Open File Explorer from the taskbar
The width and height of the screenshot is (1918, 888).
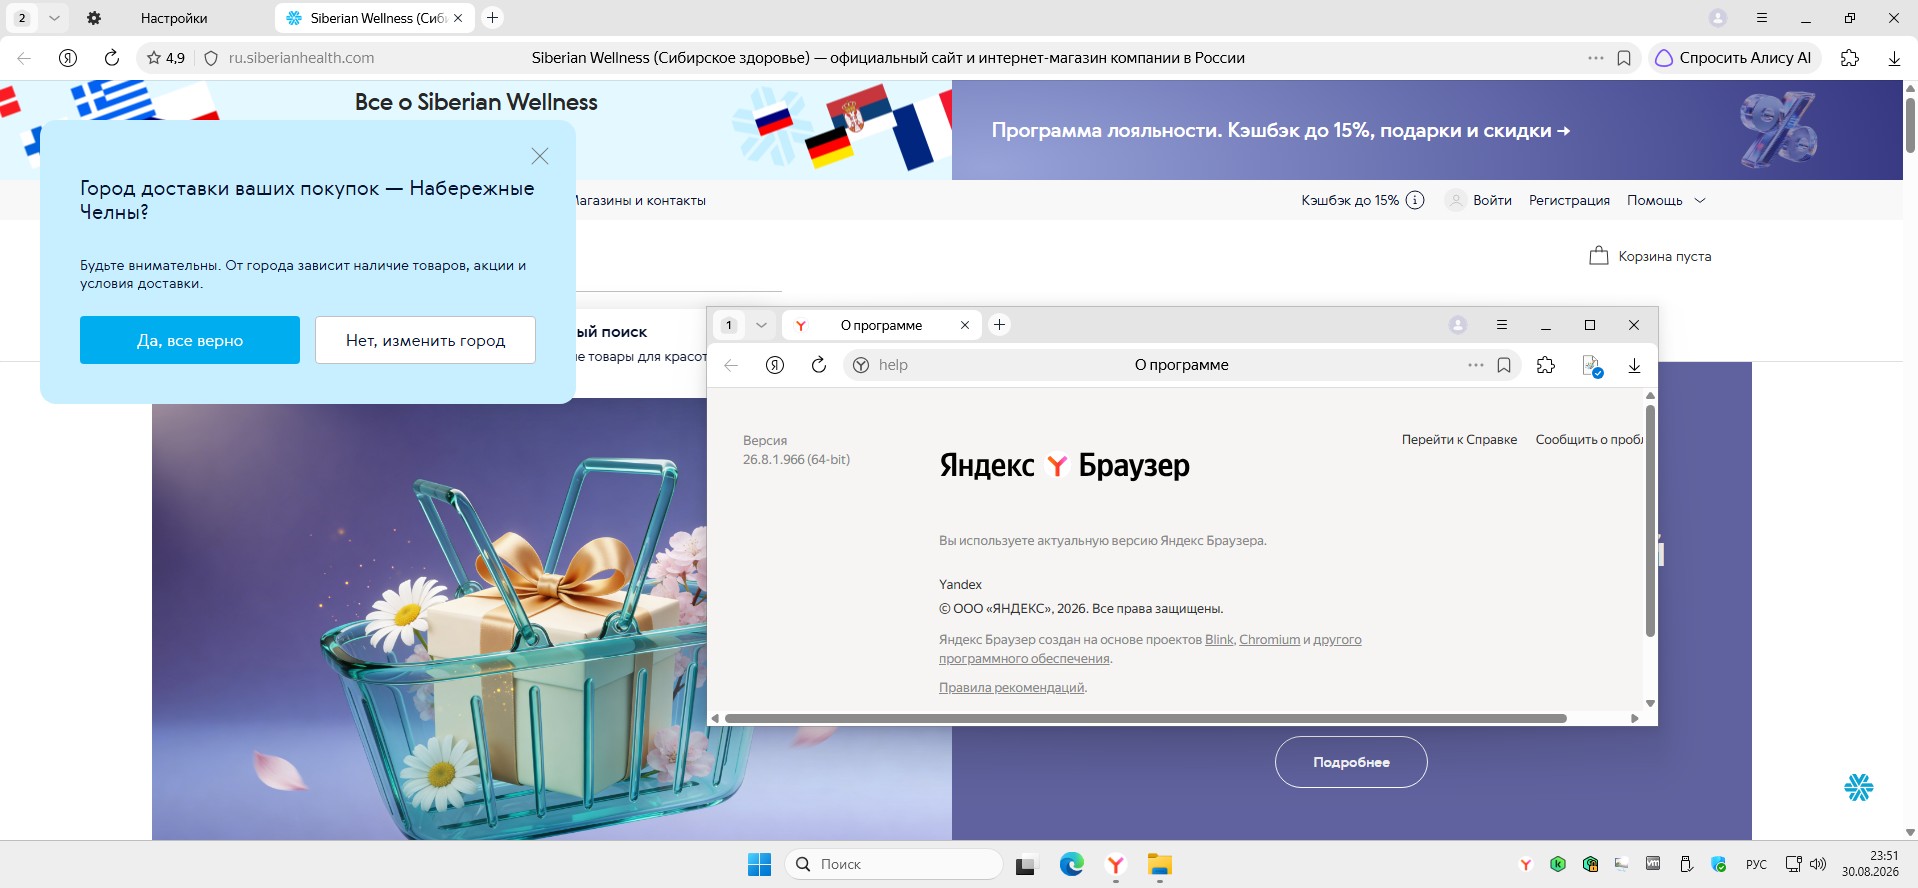pyautogui.click(x=1160, y=864)
